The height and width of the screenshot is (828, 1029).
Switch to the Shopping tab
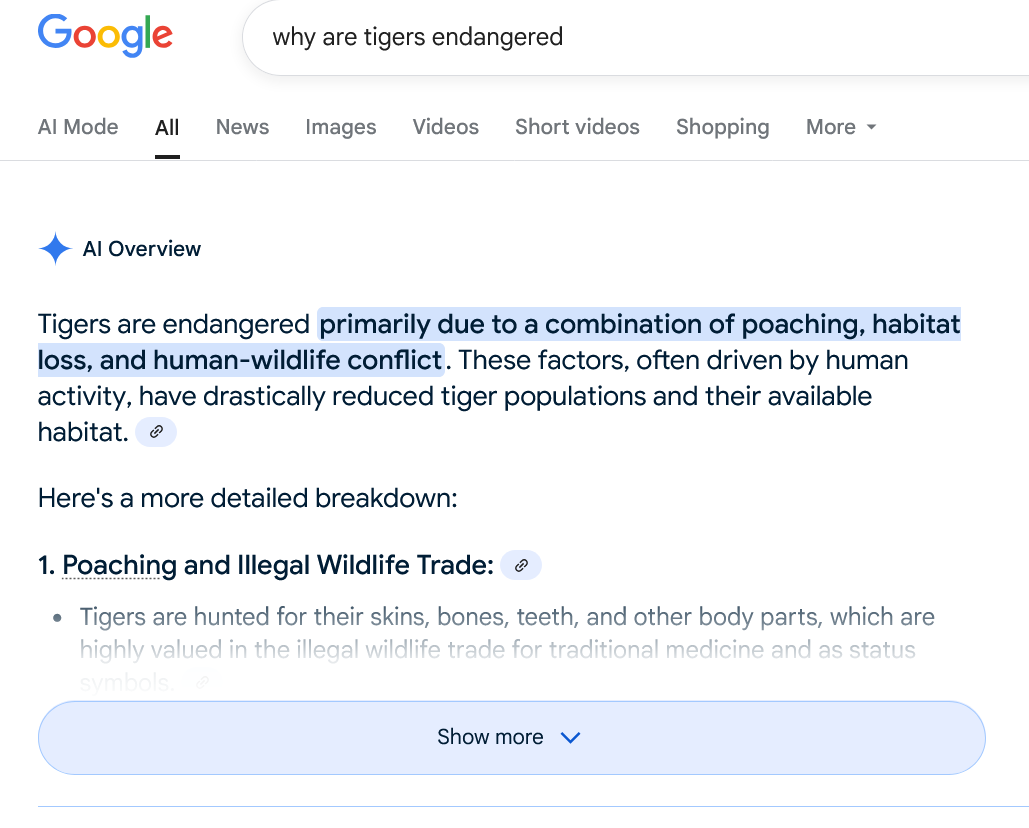tap(723, 127)
